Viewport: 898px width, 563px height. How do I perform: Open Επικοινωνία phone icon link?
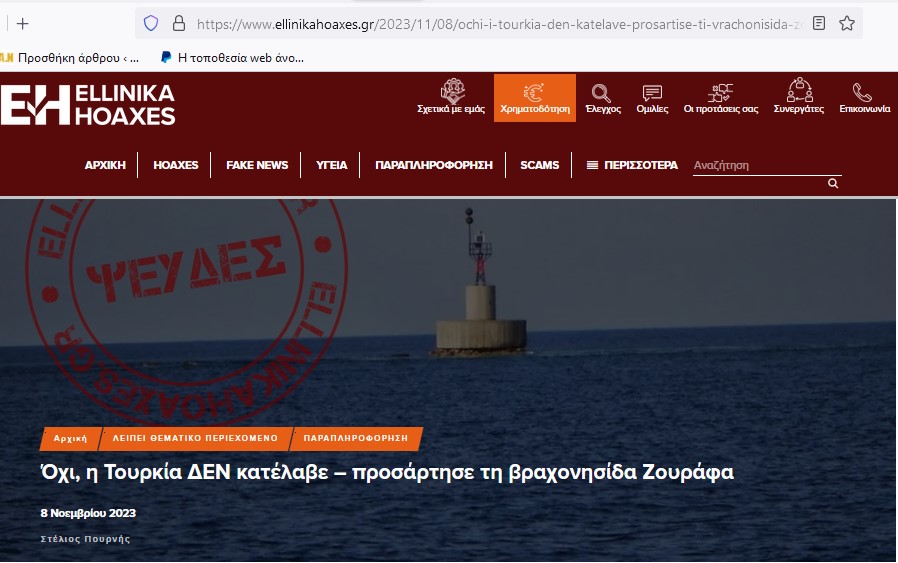(865, 98)
